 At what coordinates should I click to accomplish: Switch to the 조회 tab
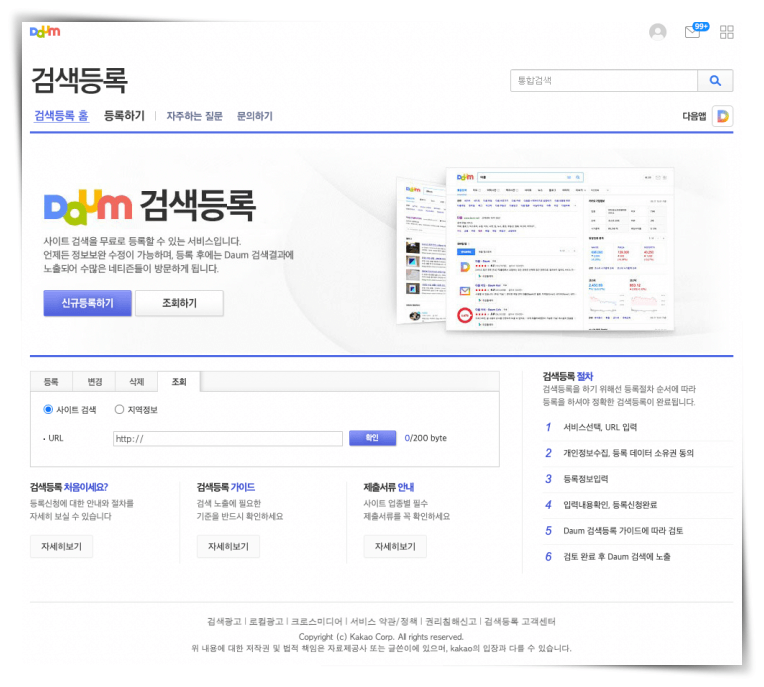(x=179, y=382)
